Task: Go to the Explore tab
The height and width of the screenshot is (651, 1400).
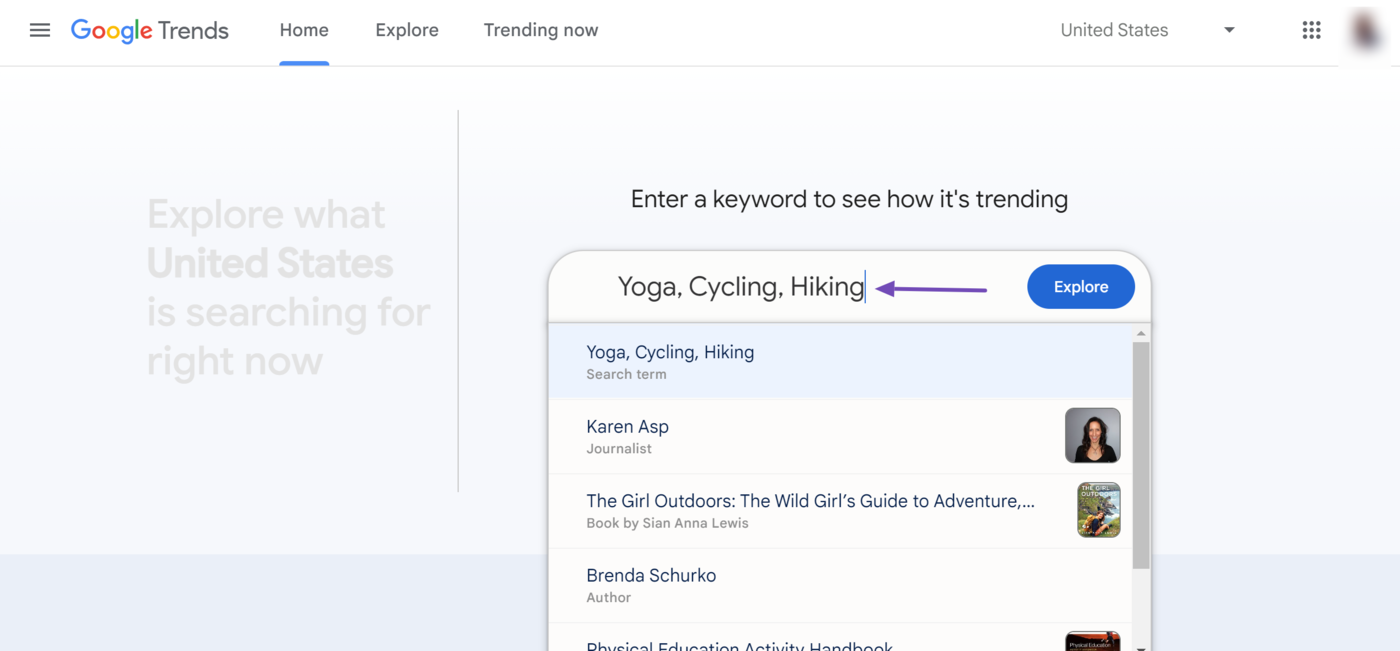Action: click(407, 30)
